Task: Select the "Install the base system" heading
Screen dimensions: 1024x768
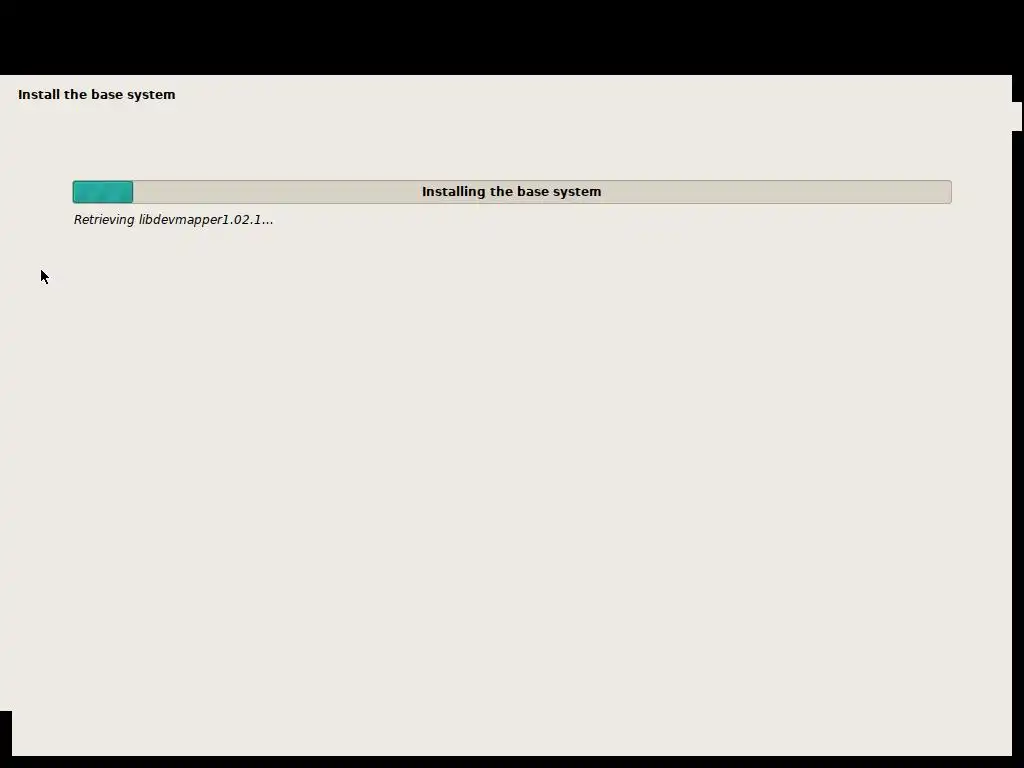Action: pyautogui.click(x=97, y=95)
